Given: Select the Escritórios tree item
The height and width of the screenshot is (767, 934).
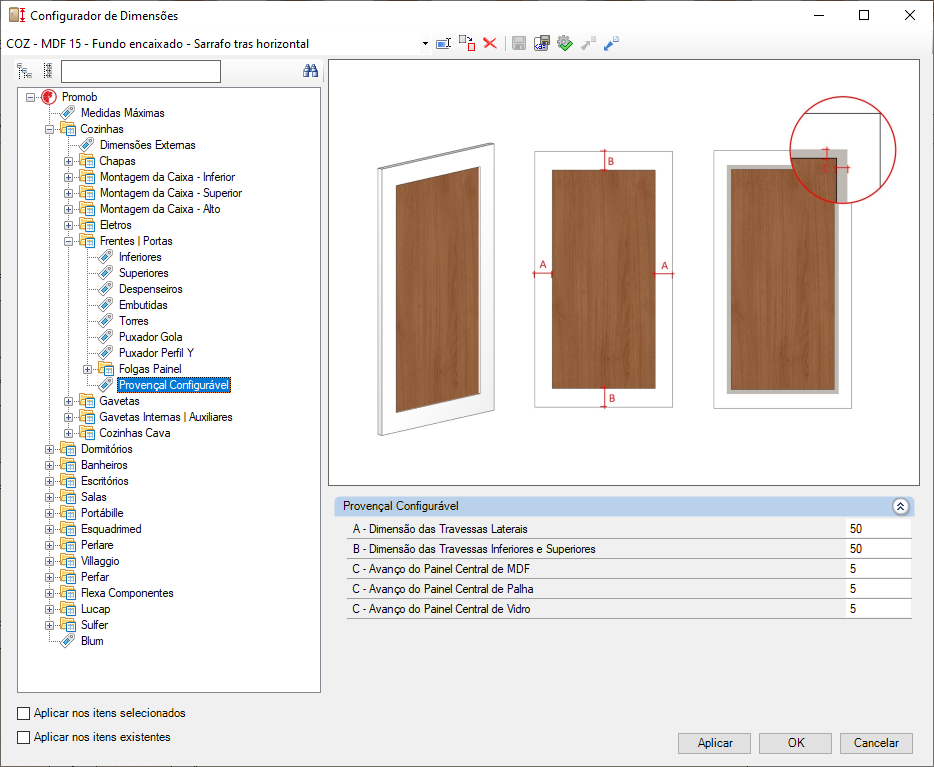Looking at the screenshot, I should [105, 481].
